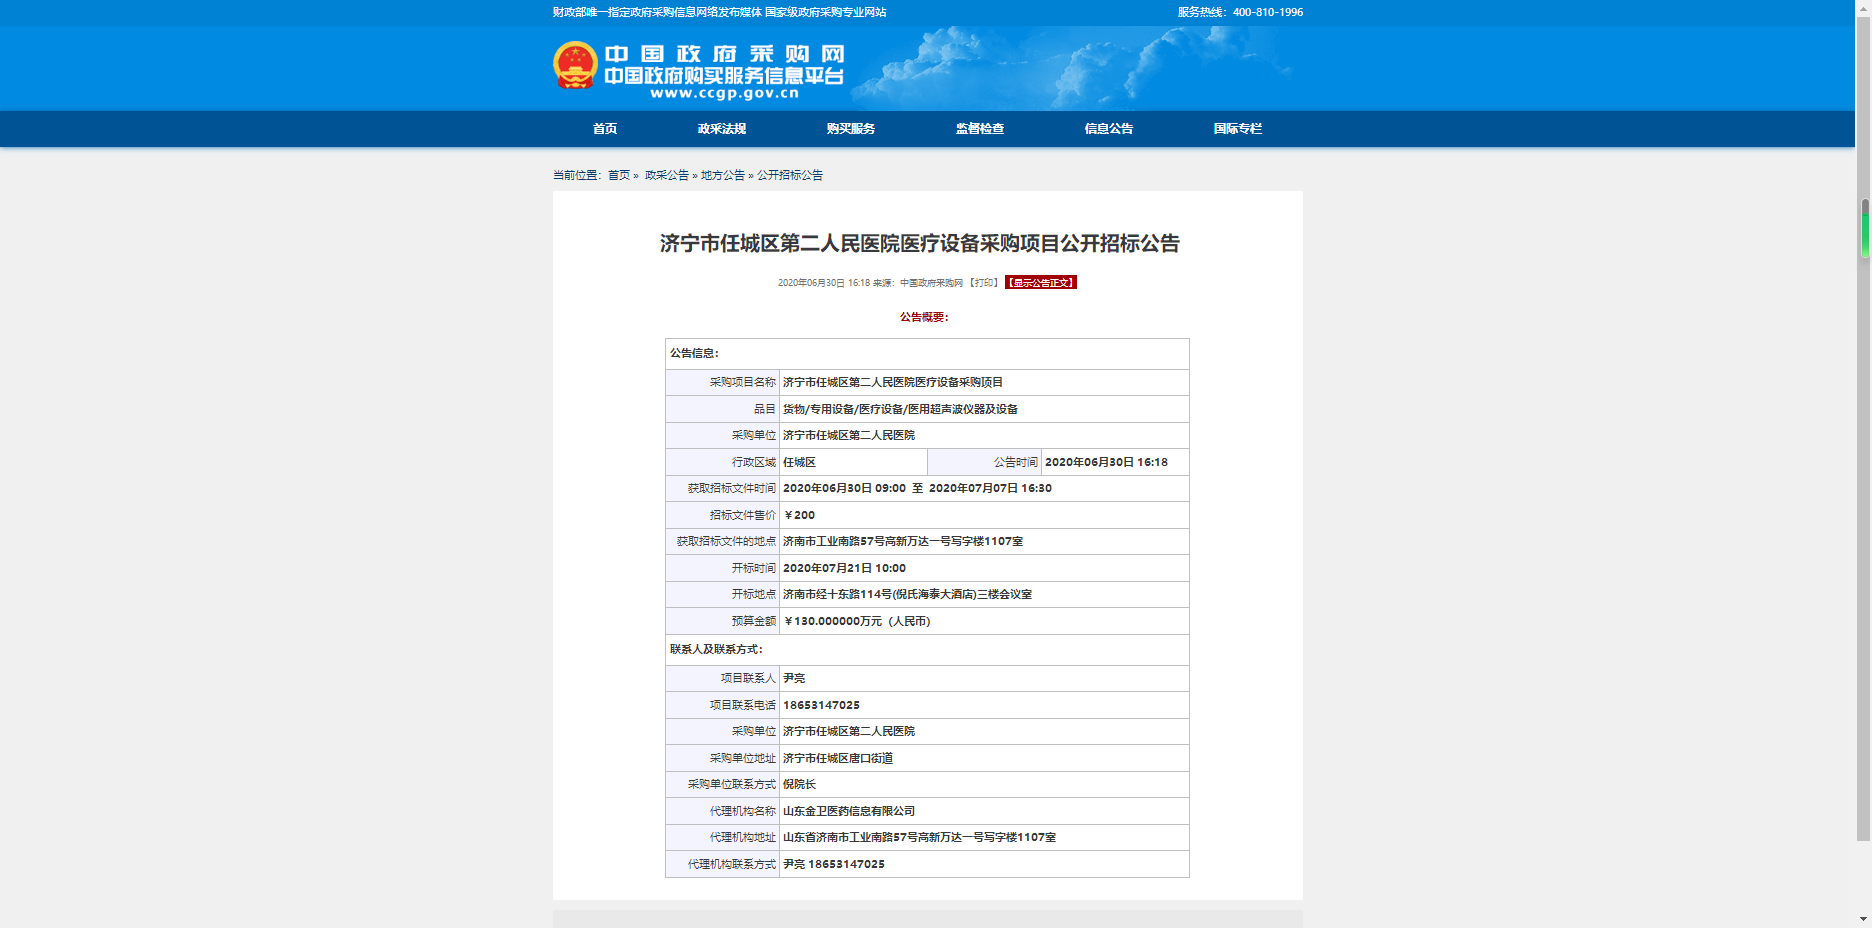Open the 购买服务 navigation item

(x=851, y=129)
